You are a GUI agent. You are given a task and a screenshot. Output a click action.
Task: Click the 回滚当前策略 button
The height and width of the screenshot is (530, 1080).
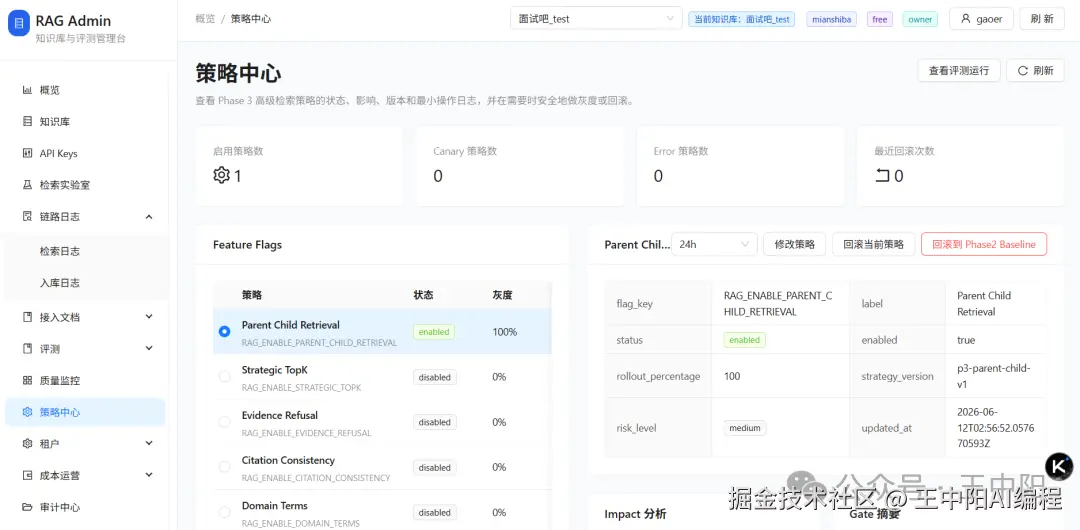873,244
